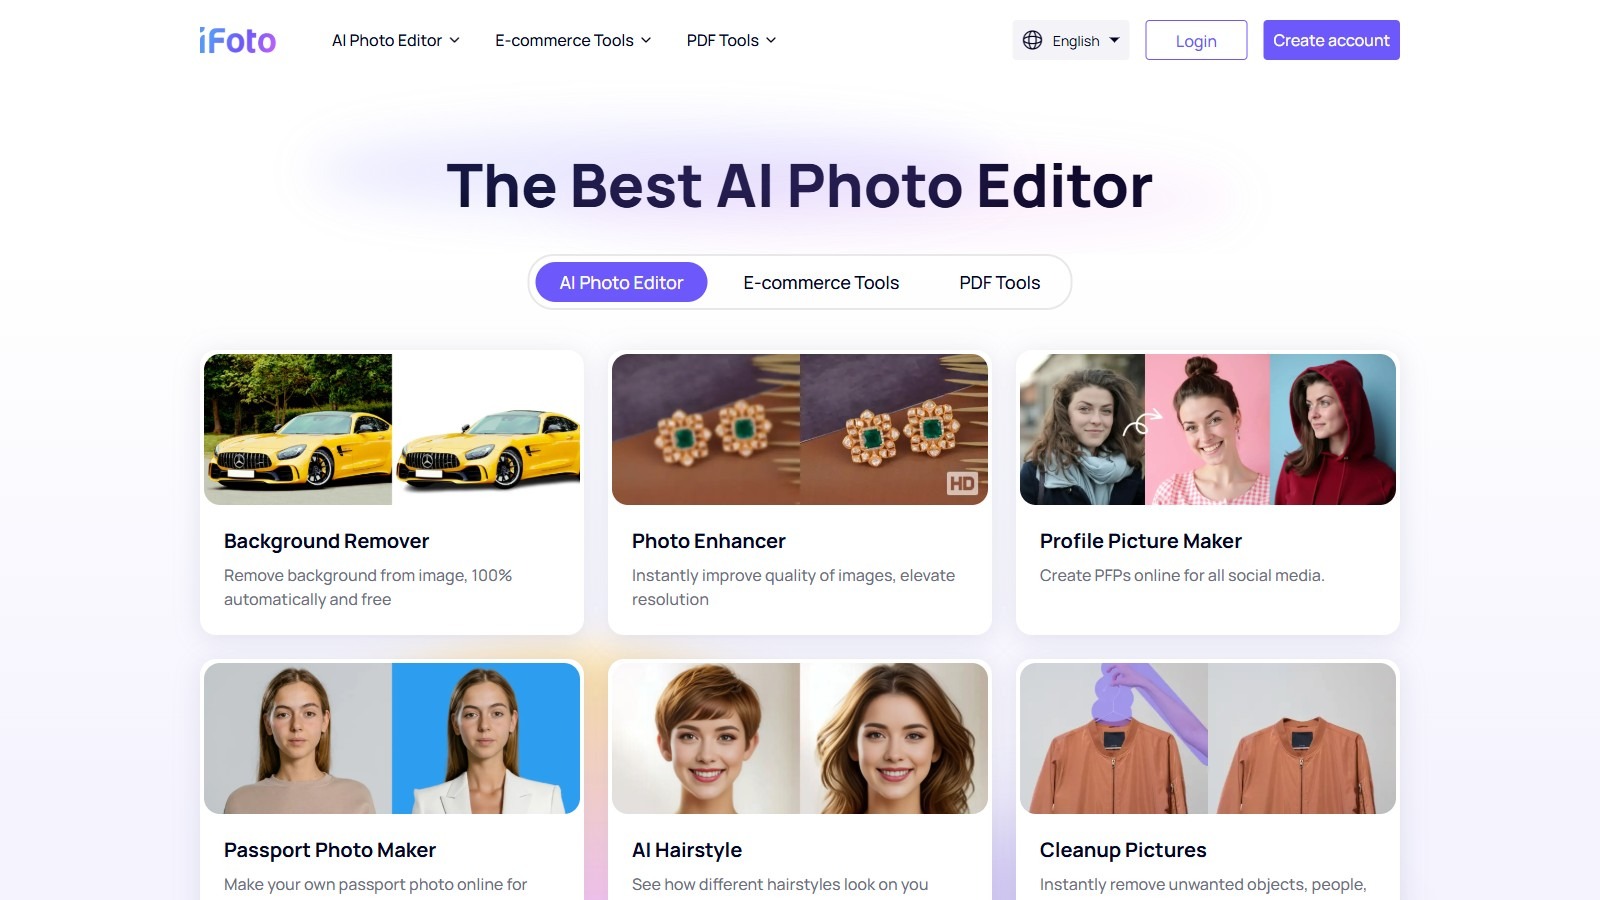Open the English language dropdown
This screenshot has width=1600, height=900.
(x=1071, y=40)
